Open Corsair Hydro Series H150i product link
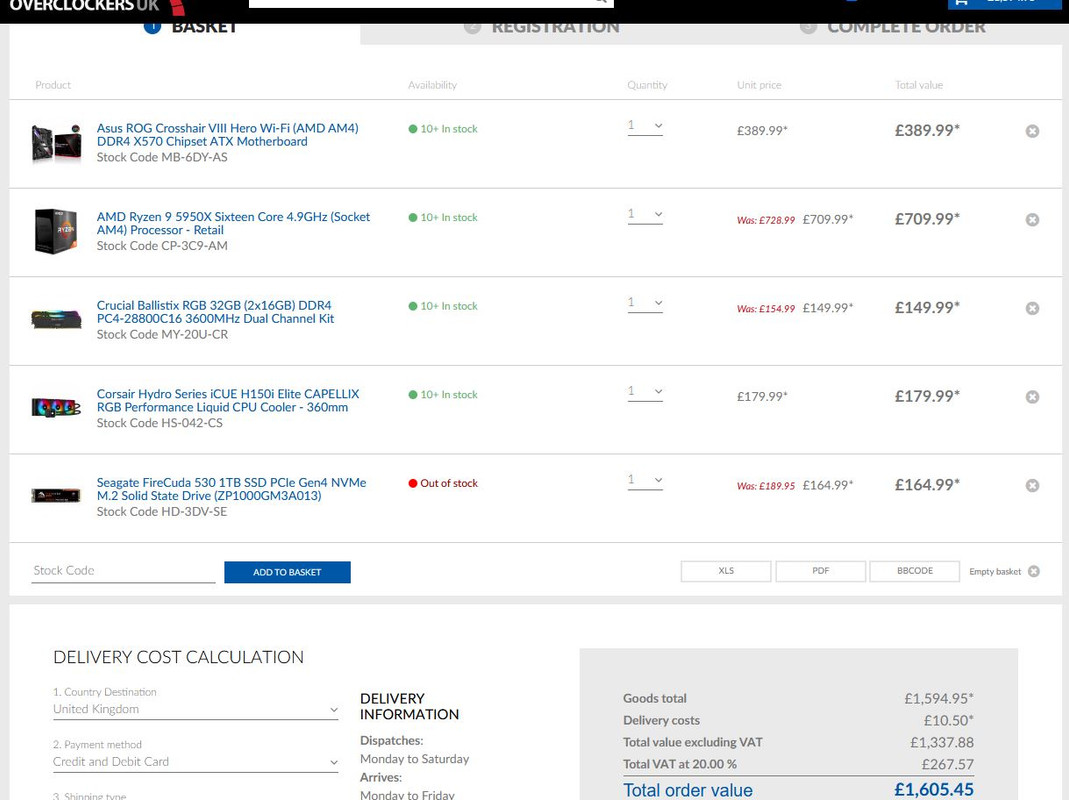The image size is (1069, 800). (x=228, y=401)
